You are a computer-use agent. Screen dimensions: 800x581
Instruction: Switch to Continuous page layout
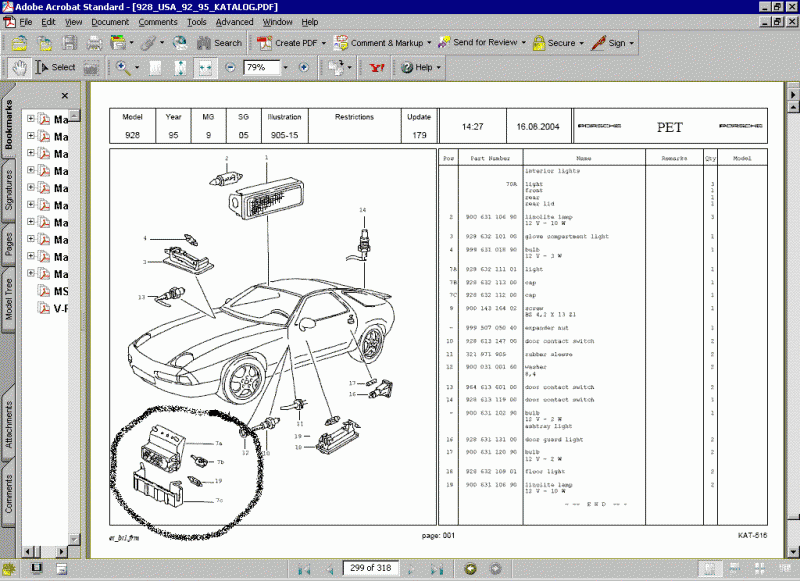point(735,569)
